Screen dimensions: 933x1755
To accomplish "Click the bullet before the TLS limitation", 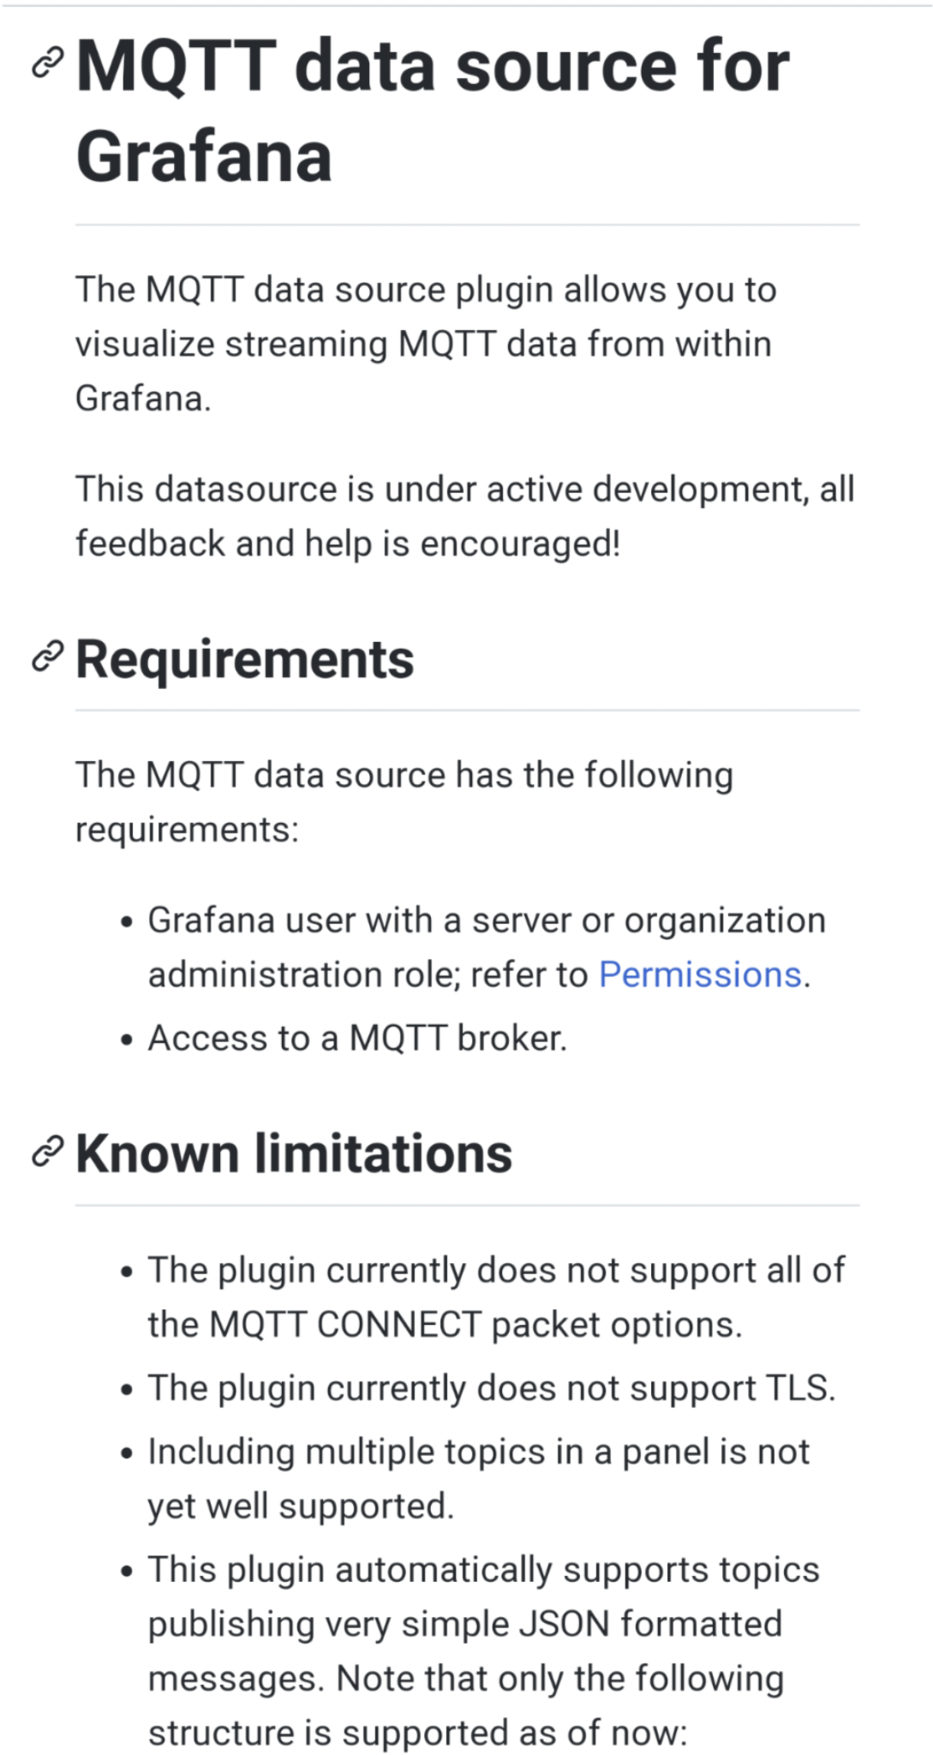I will pyautogui.click(x=126, y=1390).
